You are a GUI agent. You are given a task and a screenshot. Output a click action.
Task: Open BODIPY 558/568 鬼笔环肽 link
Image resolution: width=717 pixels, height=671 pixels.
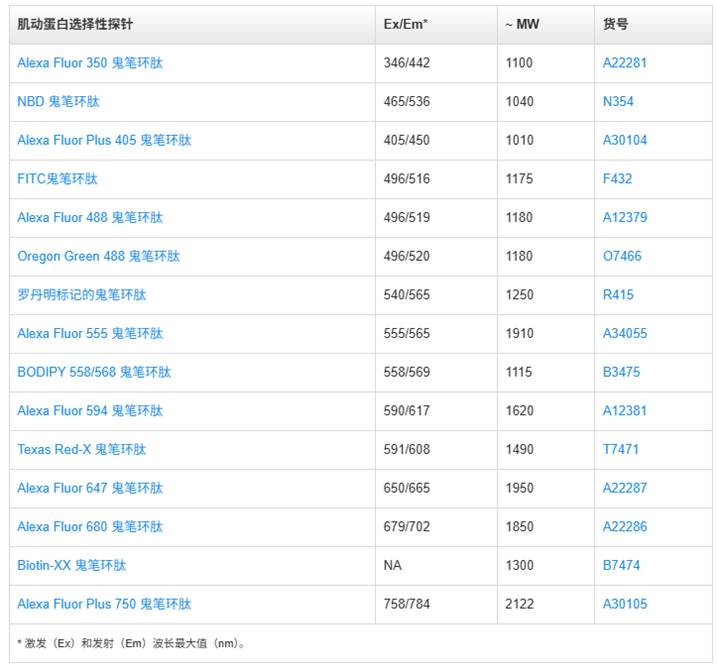pyautogui.click(x=94, y=372)
